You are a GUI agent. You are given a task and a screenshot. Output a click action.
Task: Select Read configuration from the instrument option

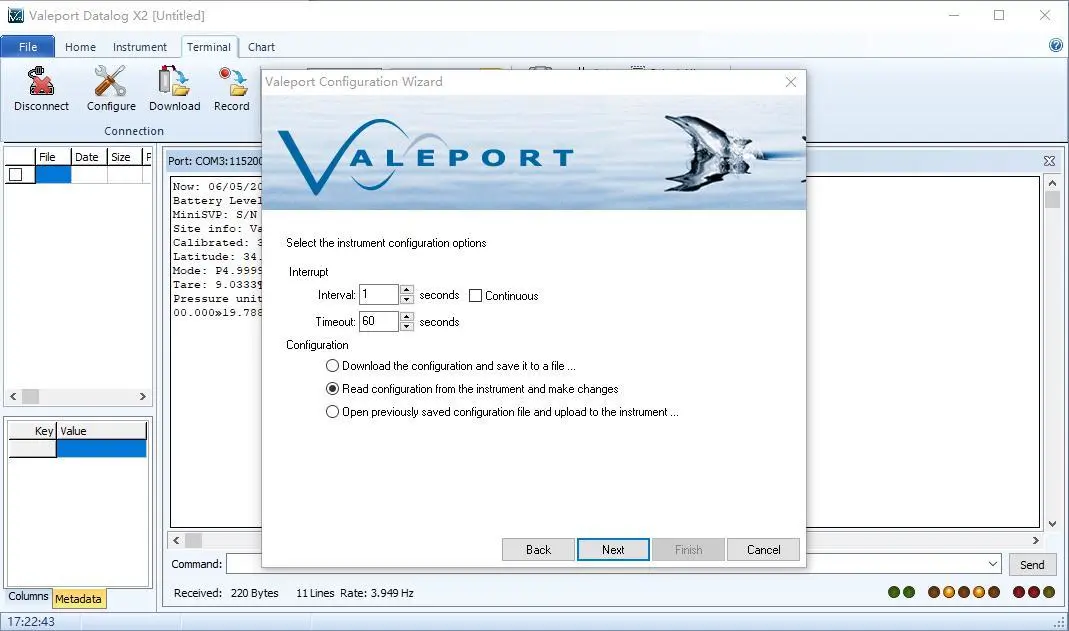tap(332, 389)
